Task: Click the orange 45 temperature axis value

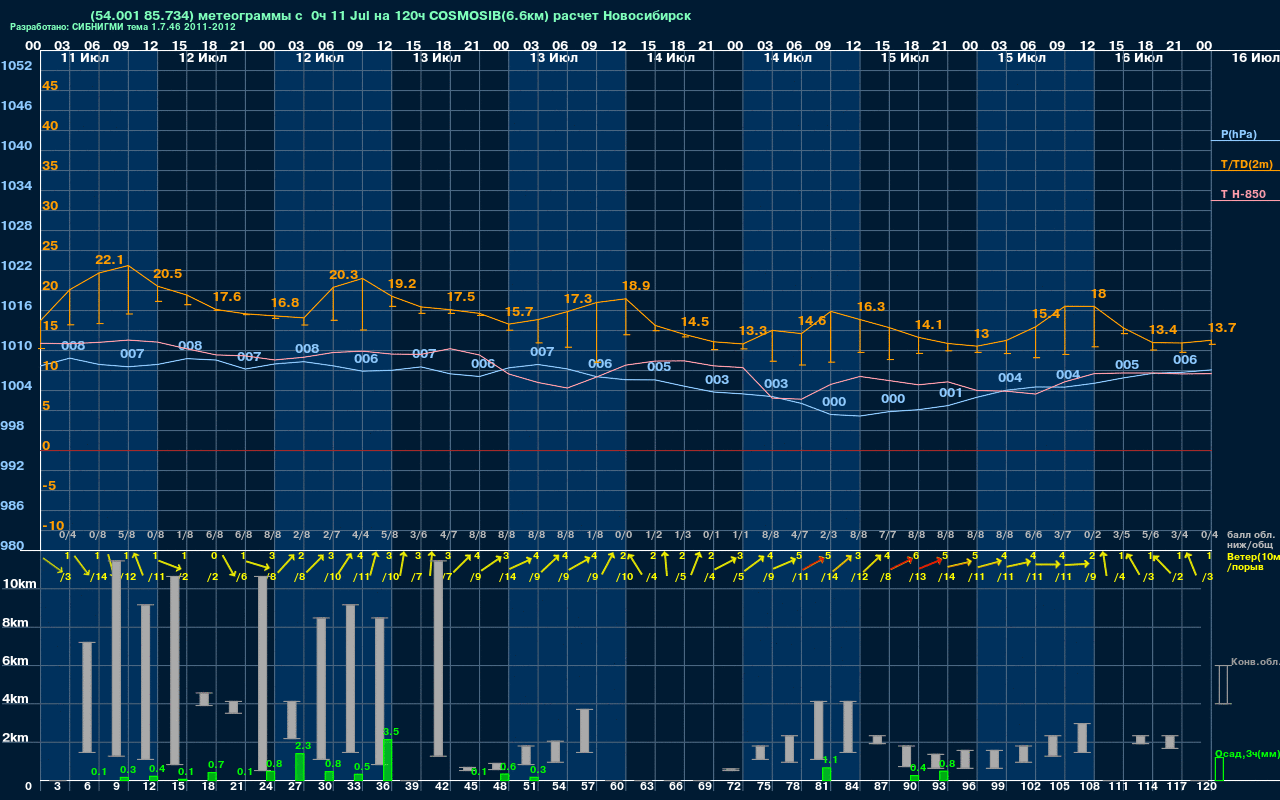Action: pyautogui.click(x=50, y=86)
